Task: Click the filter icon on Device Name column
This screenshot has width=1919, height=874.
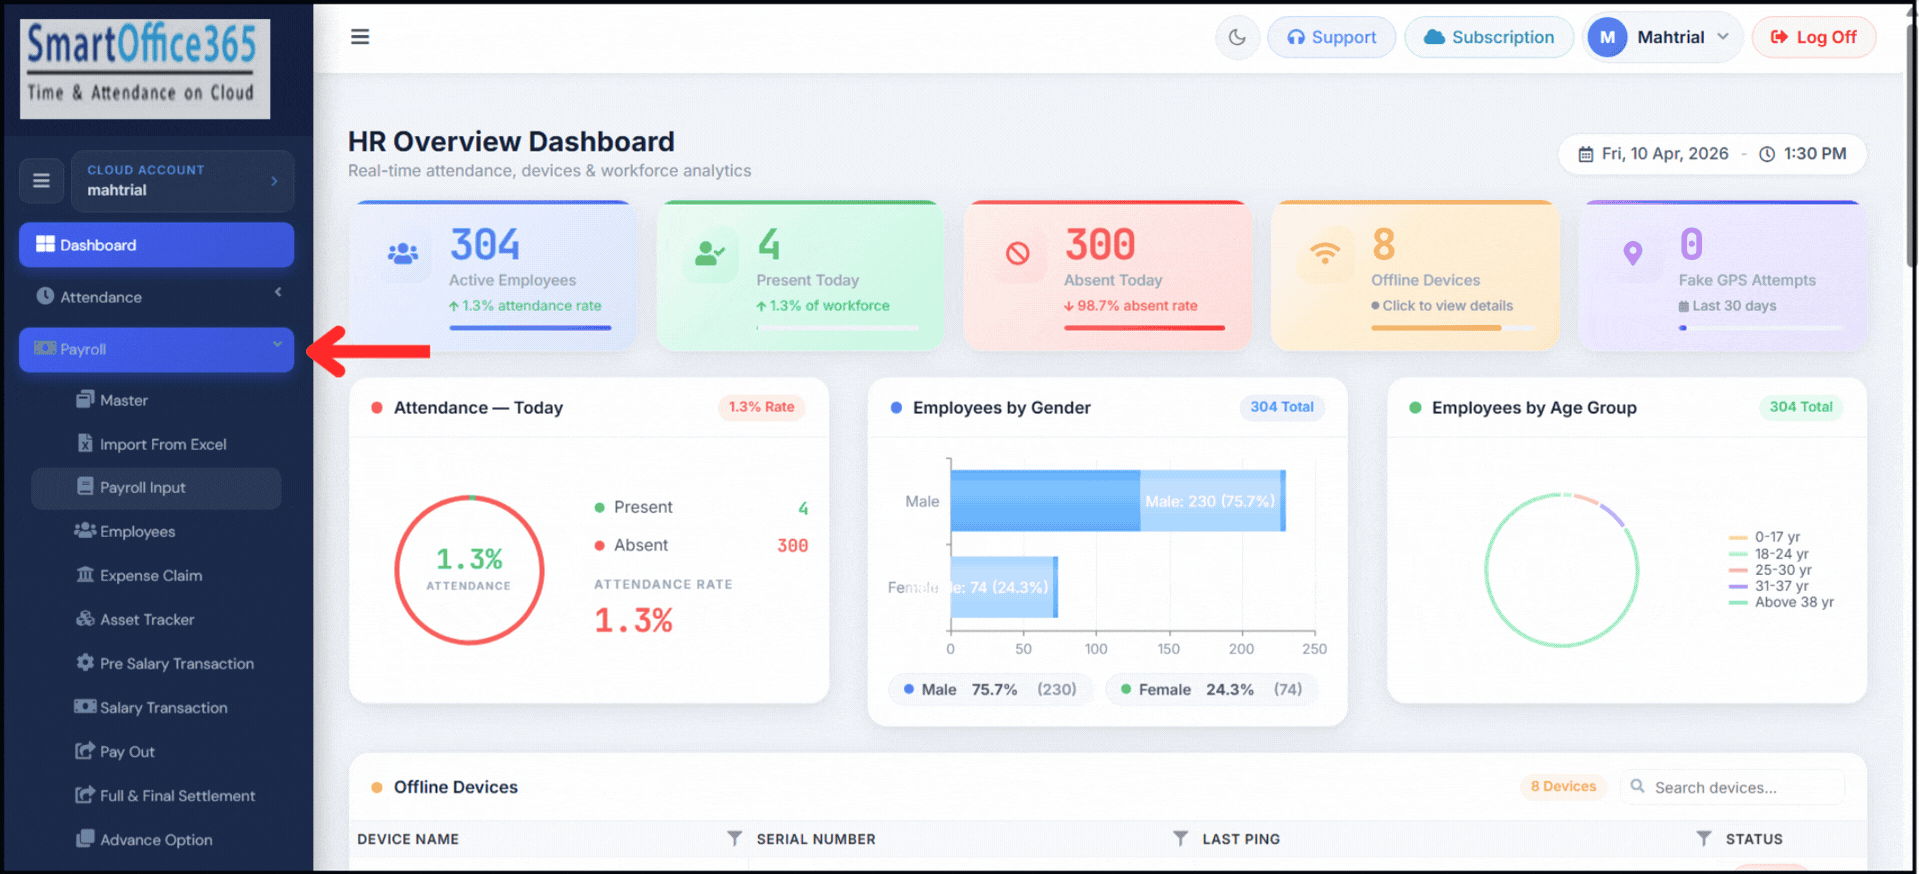Action: coord(734,838)
